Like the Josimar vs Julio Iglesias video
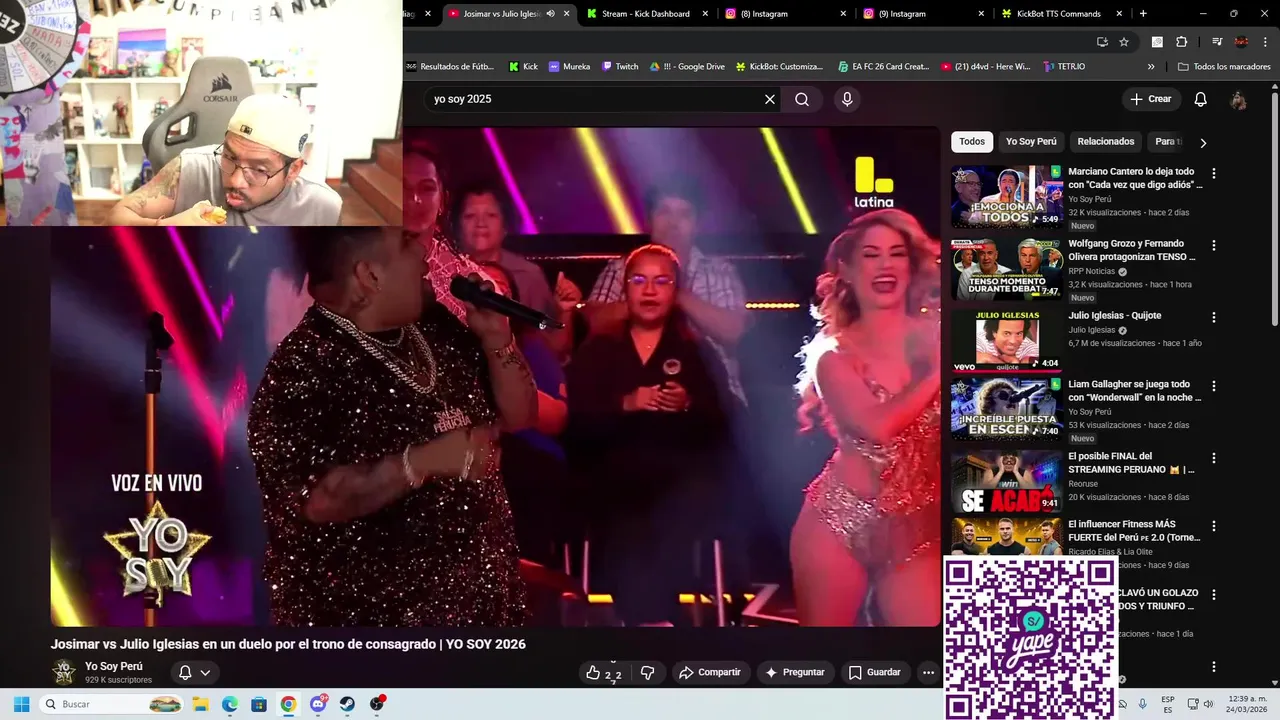The width and height of the screenshot is (1280, 720). click(604, 673)
